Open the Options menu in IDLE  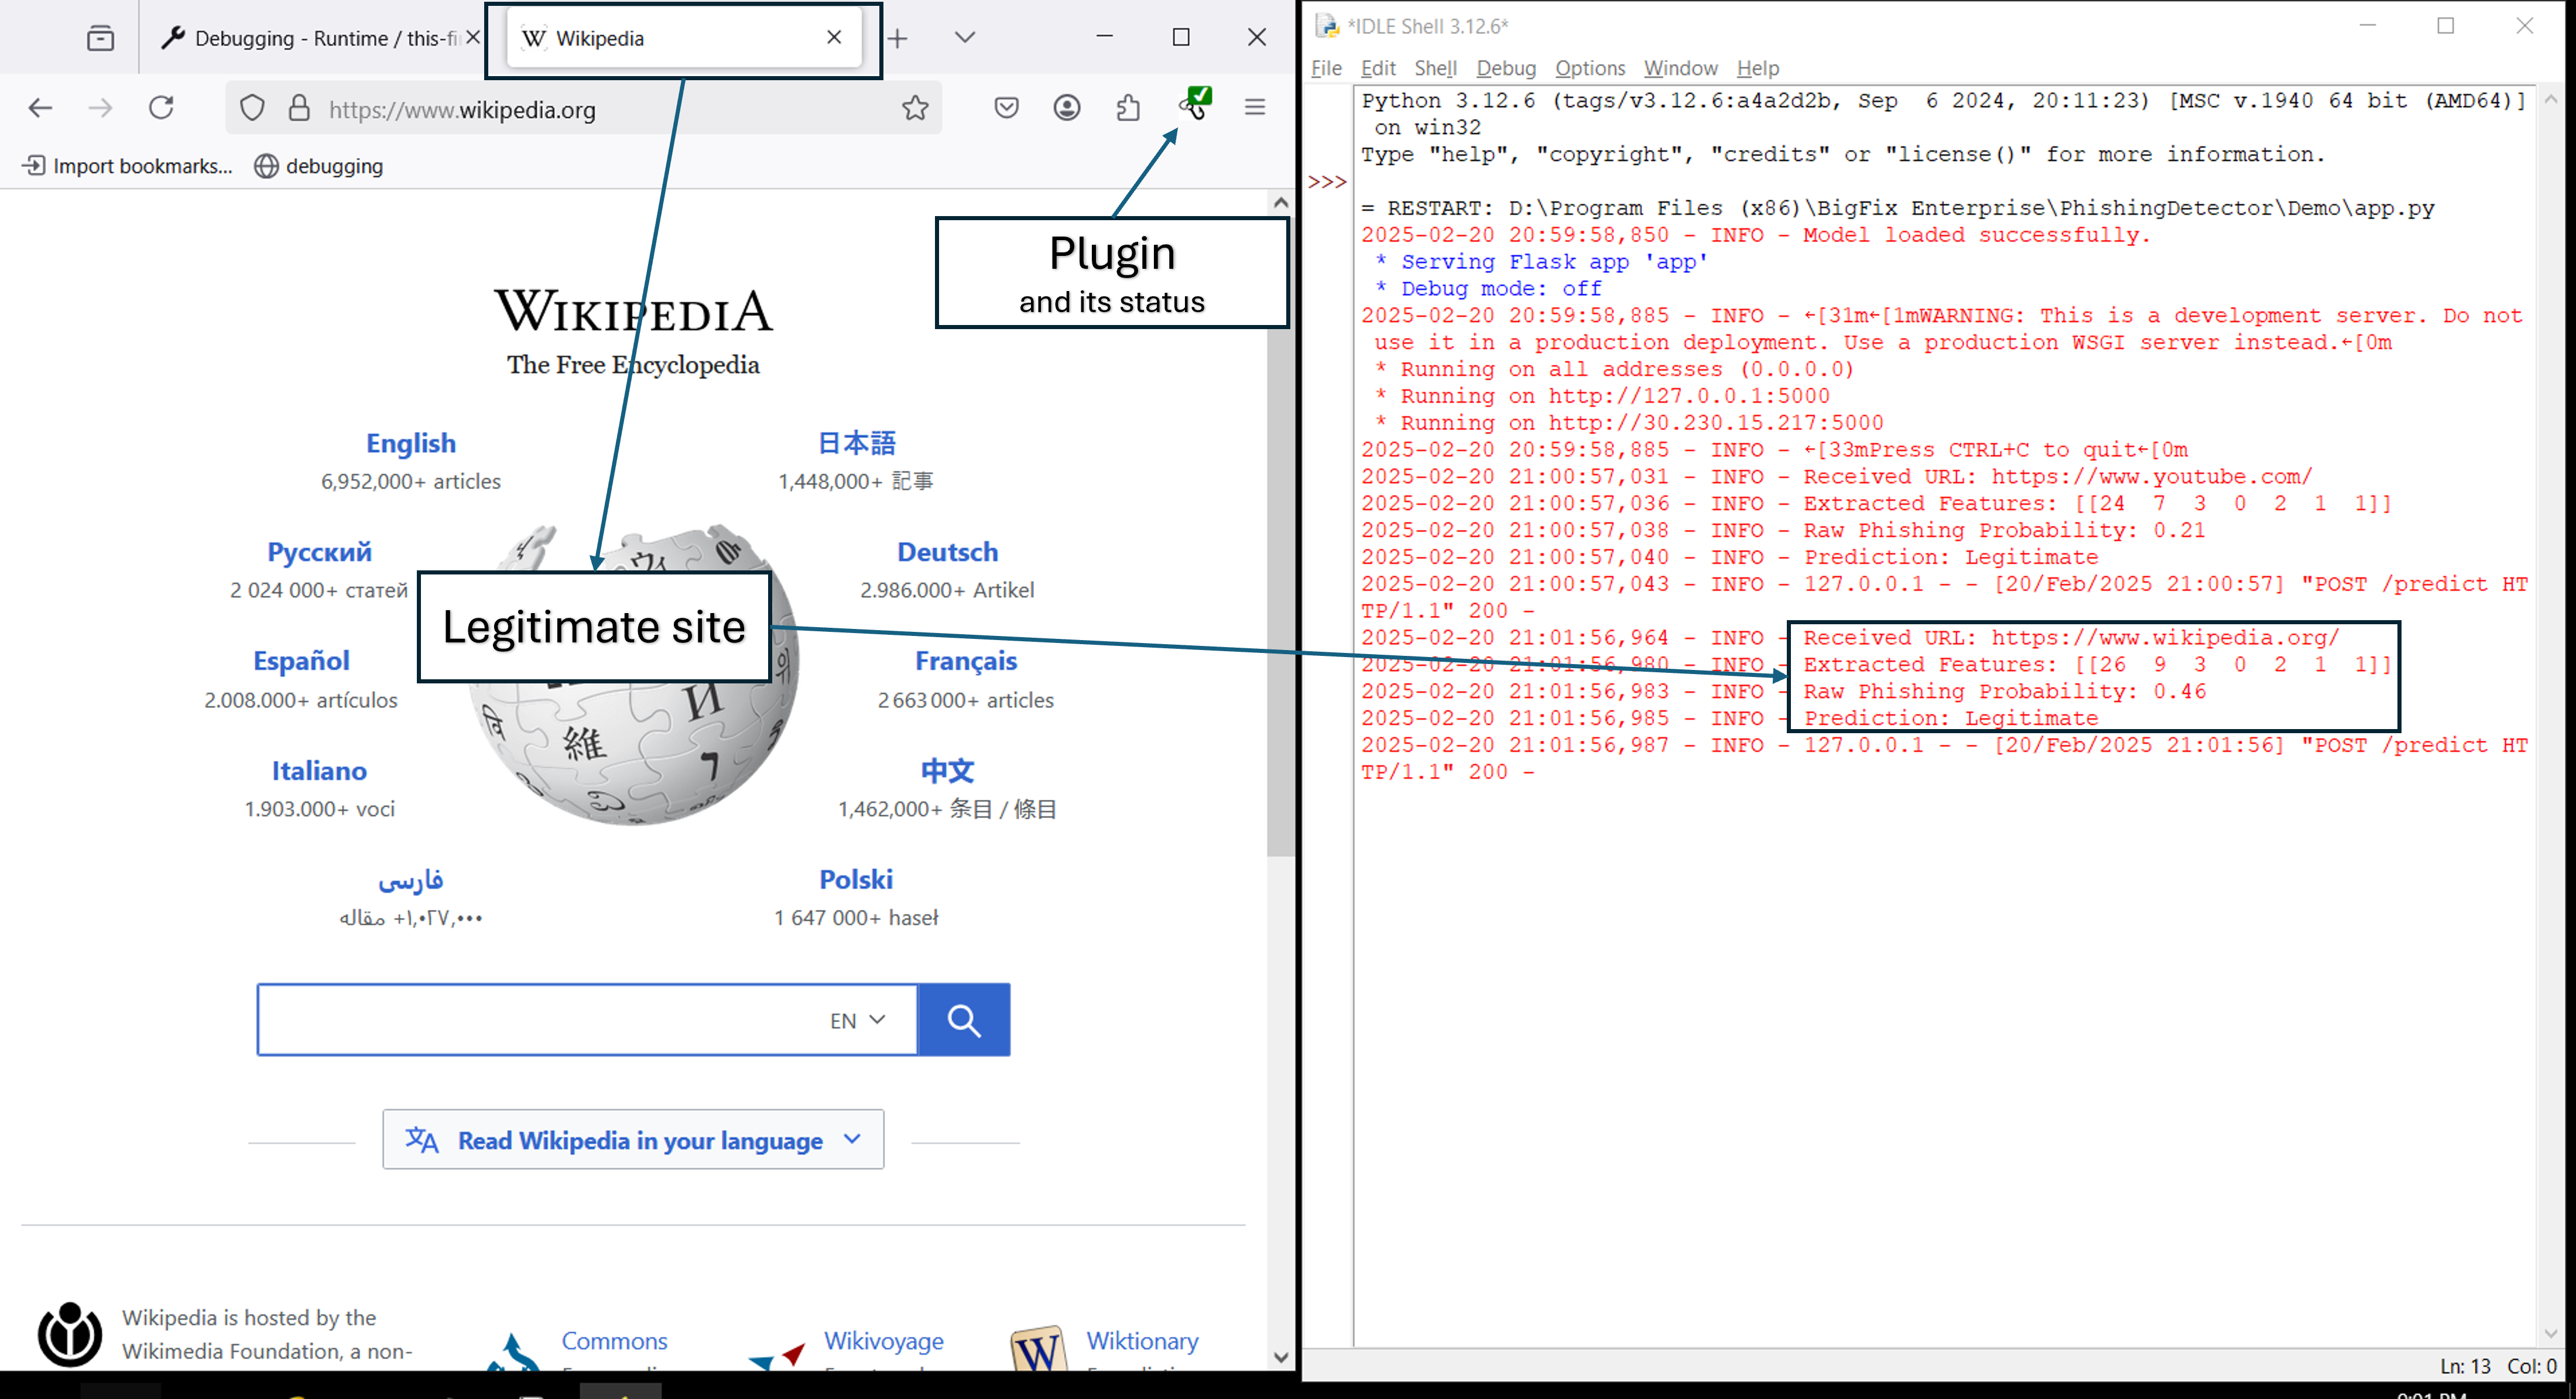(x=1589, y=68)
